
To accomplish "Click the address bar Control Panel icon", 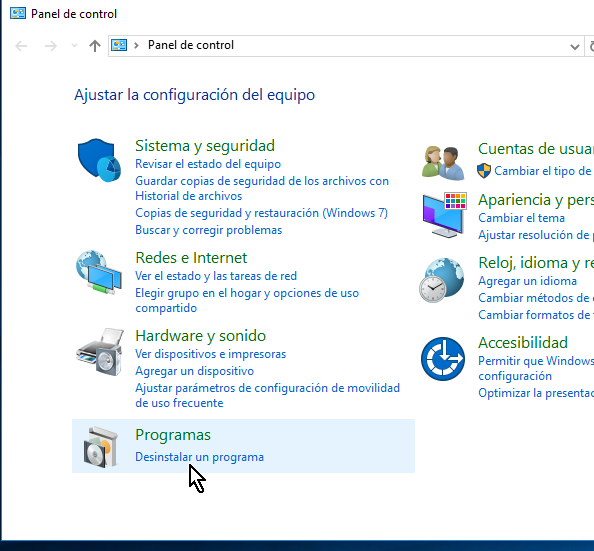I will click(x=119, y=45).
